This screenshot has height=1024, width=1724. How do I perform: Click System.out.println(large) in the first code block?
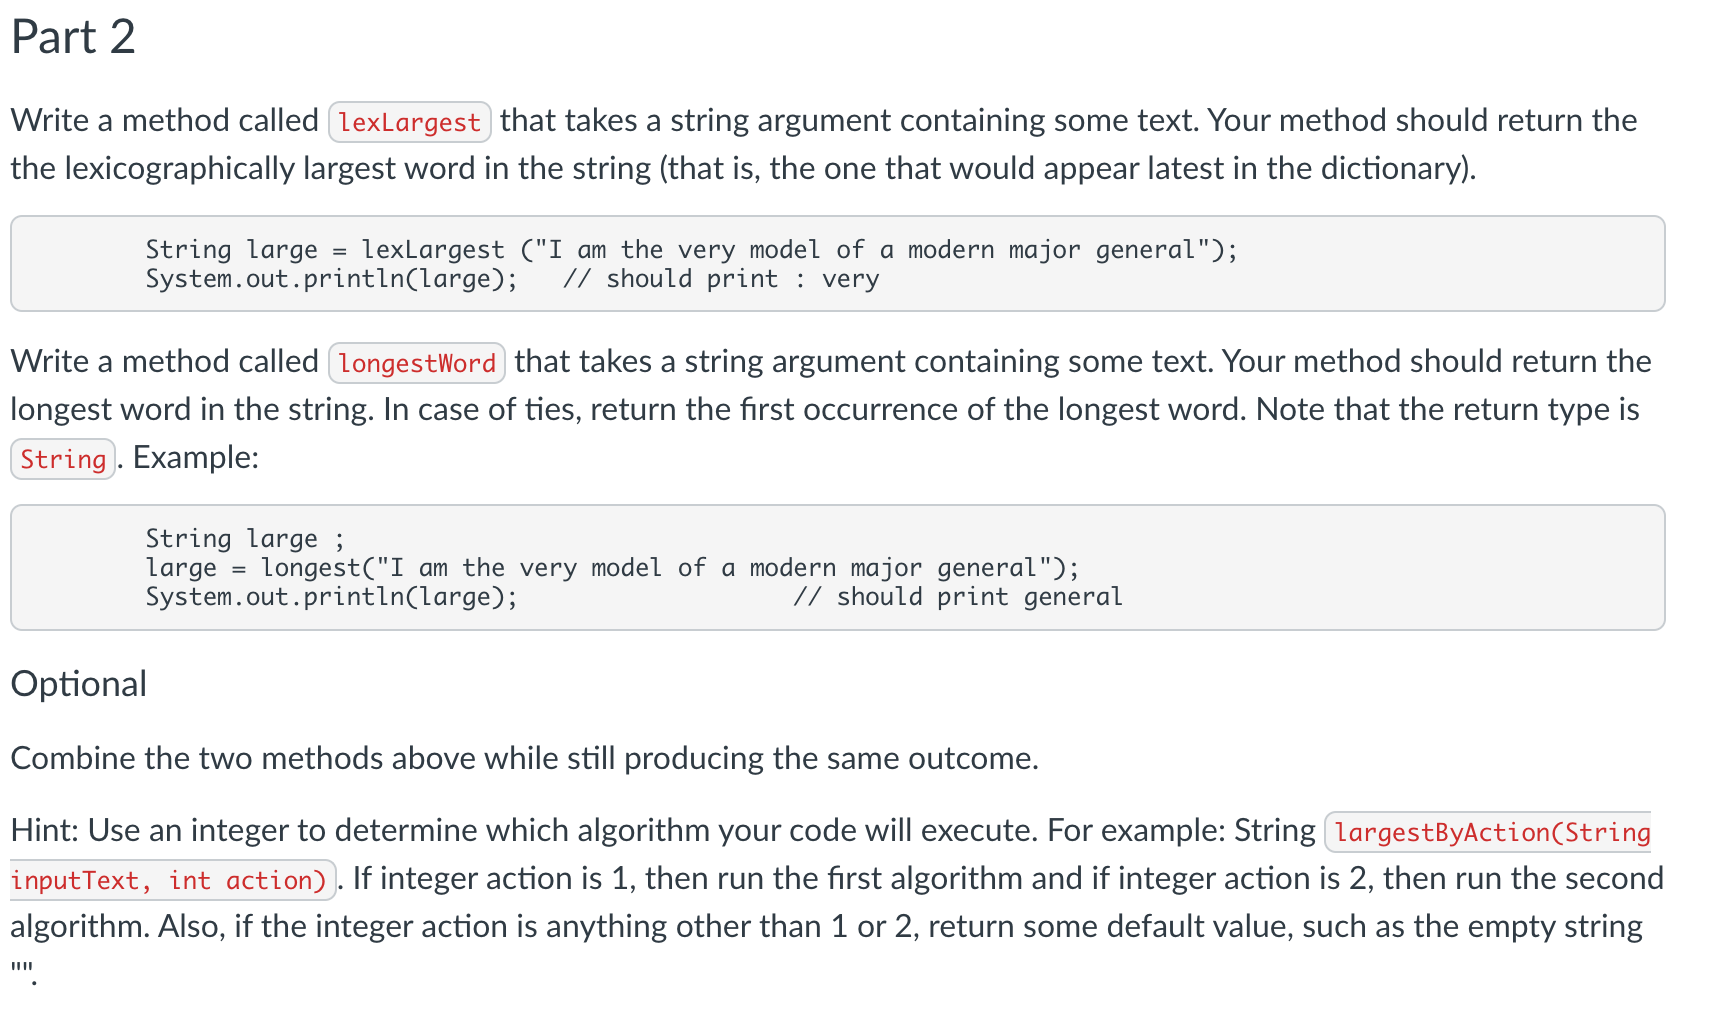pos(331,279)
